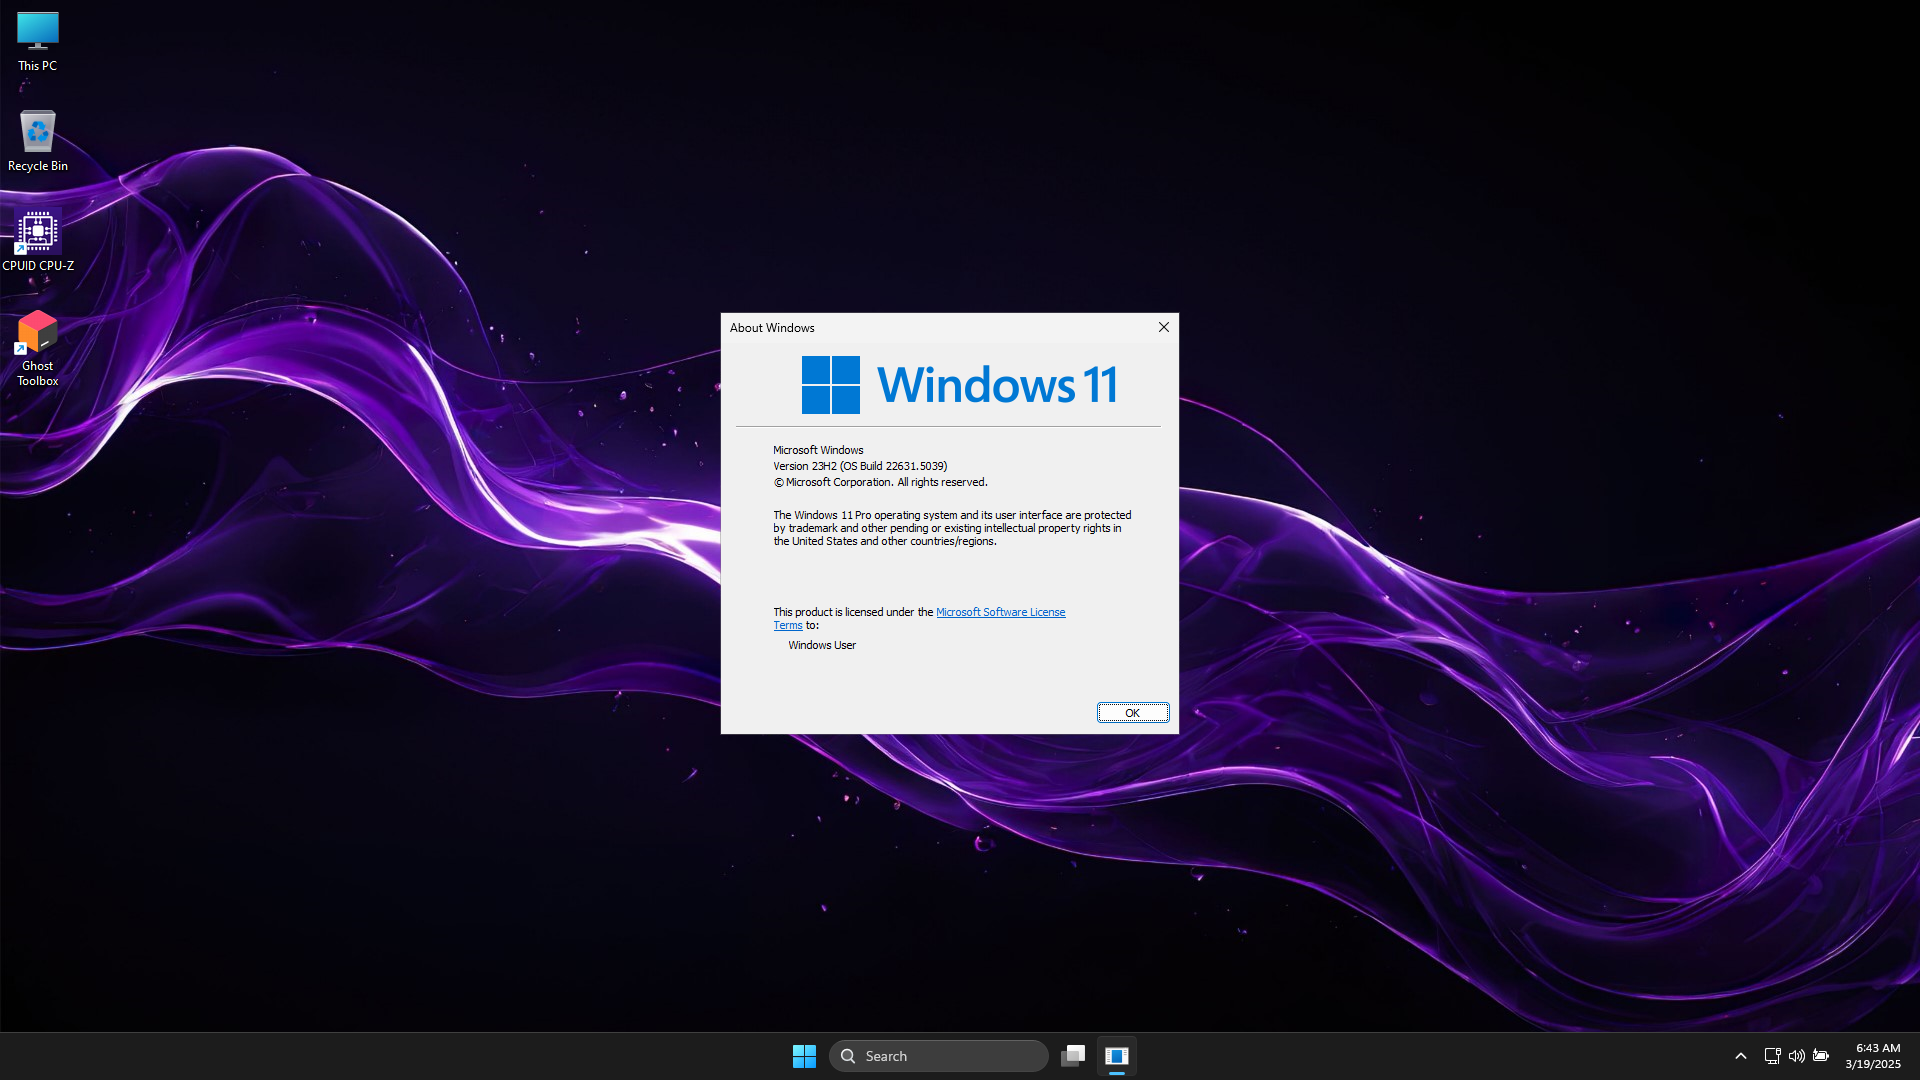The height and width of the screenshot is (1080, 1920).
Task: Open the Microsoft Software License Terms link
Action: (1000, 612)
